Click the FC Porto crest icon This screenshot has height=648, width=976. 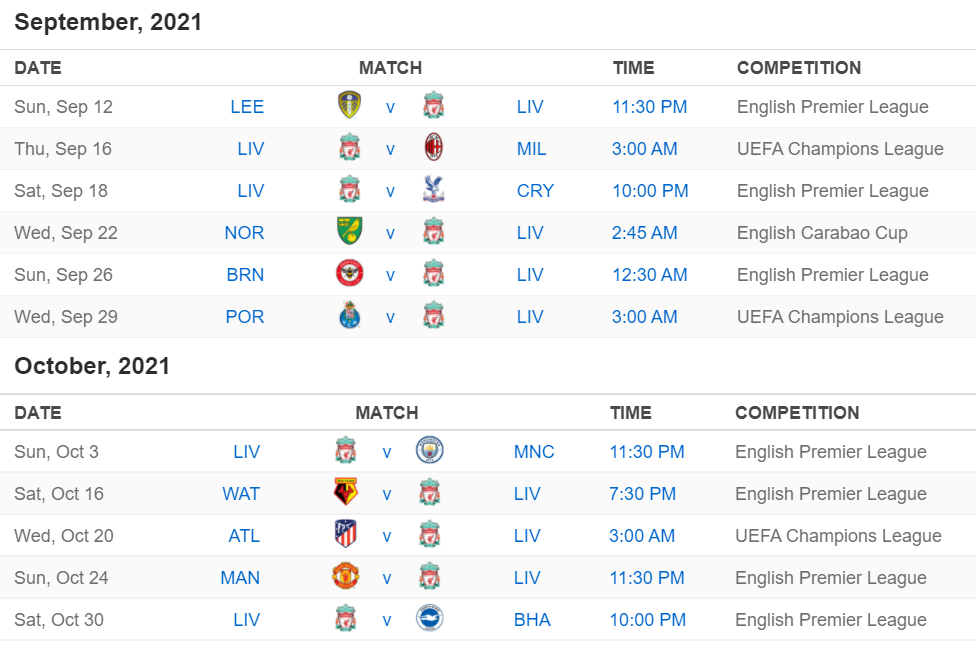coord(349,315)
